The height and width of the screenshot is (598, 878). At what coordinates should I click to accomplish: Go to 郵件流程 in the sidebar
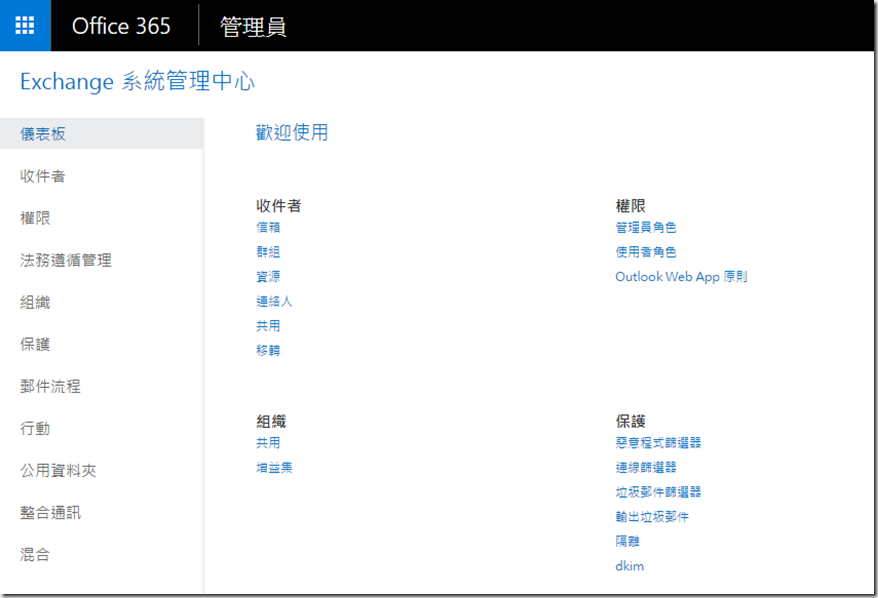click(x=50, y=386)
